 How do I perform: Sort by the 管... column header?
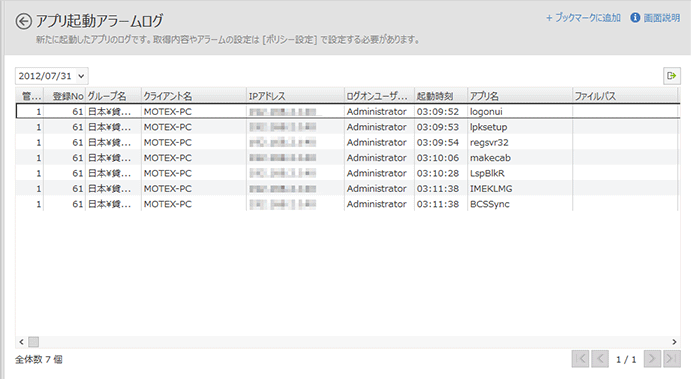[30, 96]
